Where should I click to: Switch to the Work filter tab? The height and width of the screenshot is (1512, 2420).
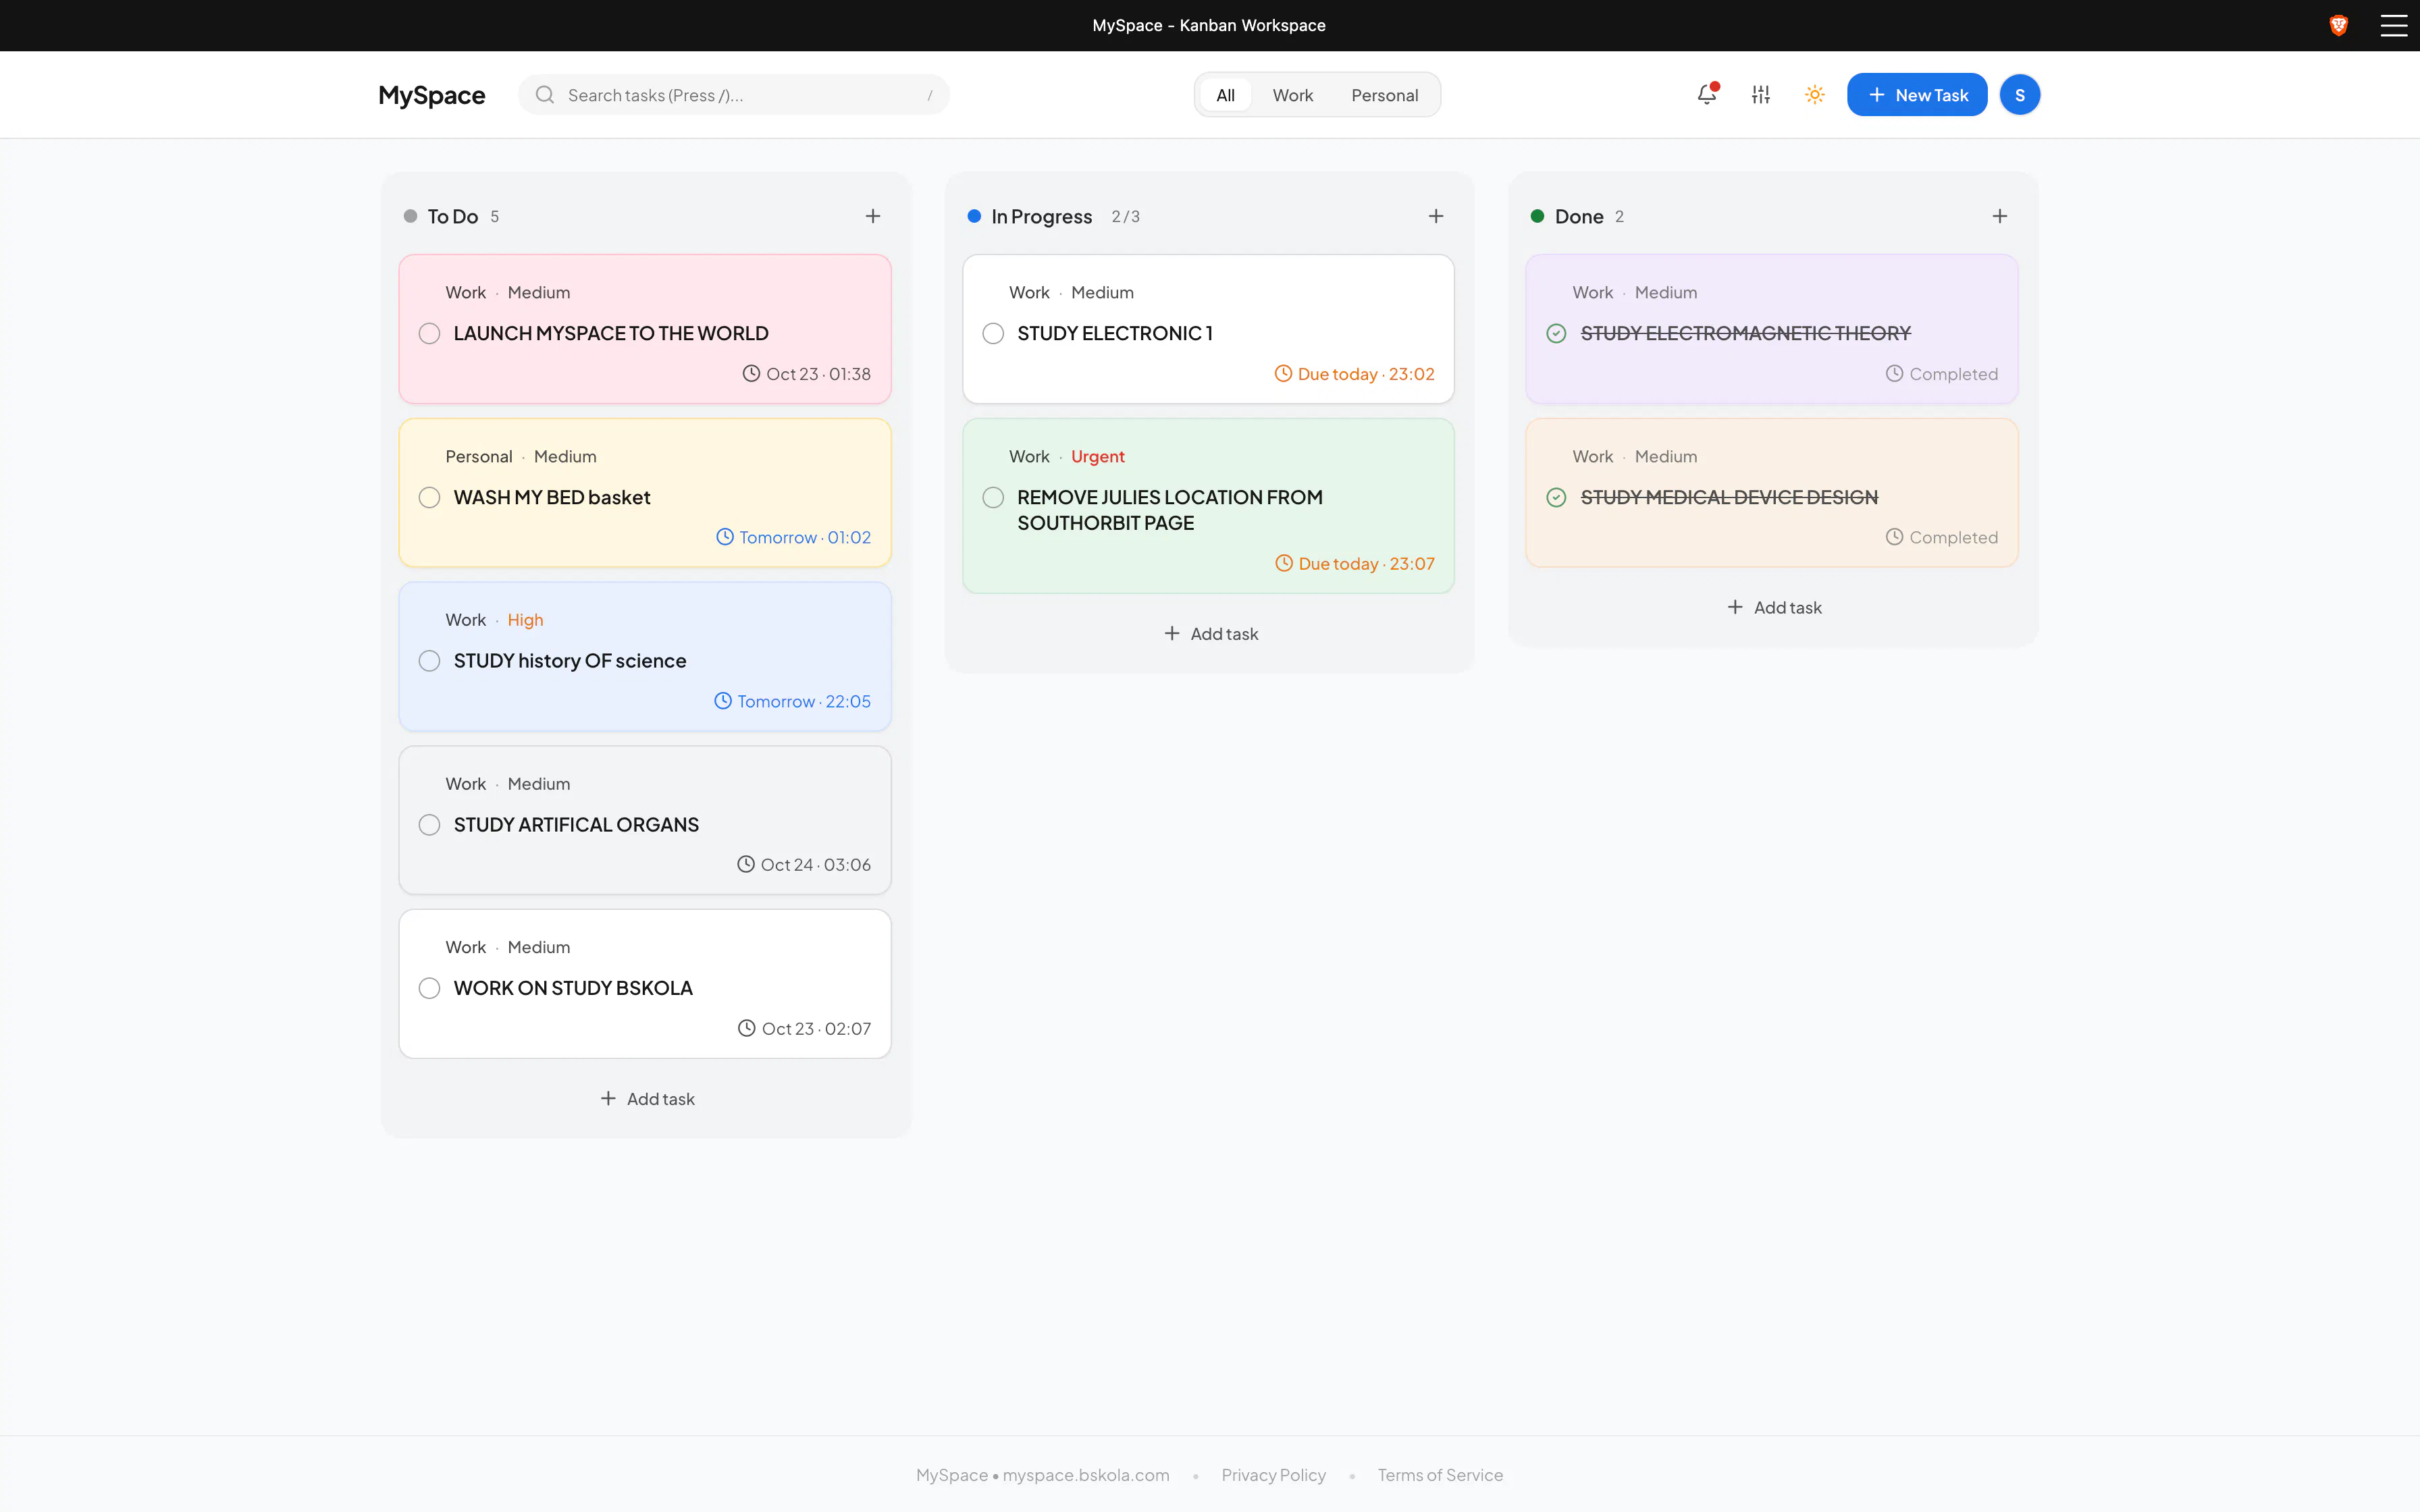1292,95
